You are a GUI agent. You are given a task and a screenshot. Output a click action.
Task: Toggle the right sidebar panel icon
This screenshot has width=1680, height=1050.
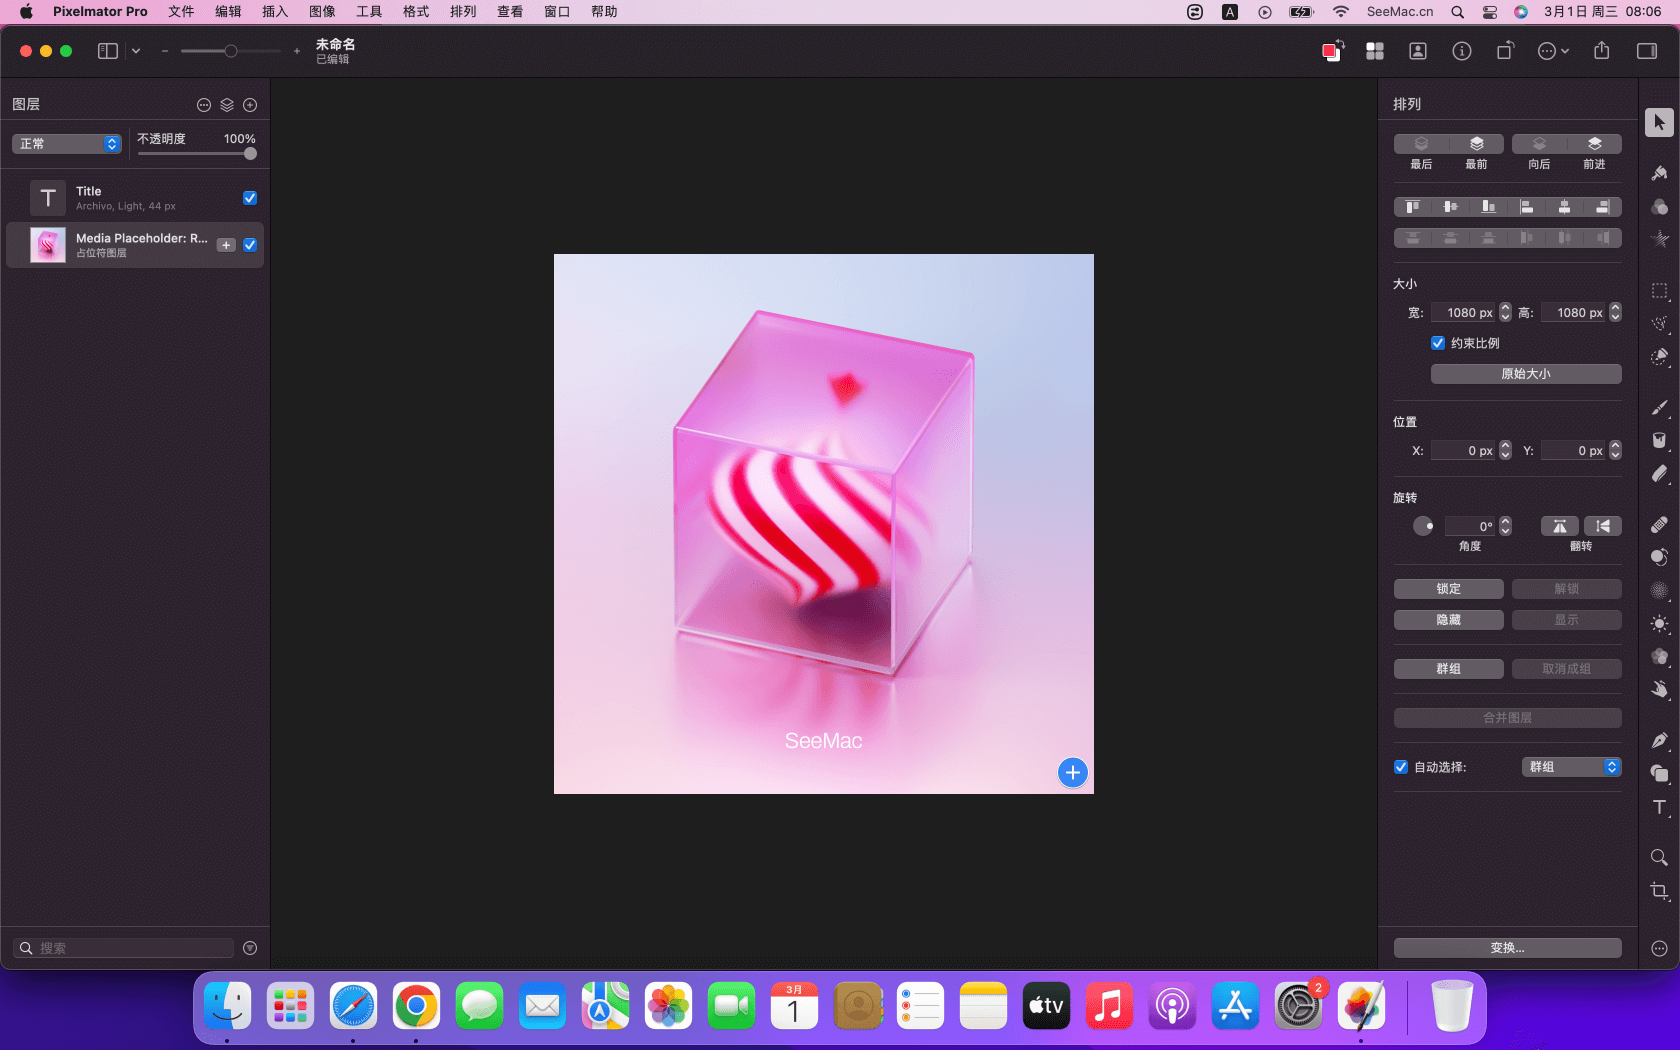click(1647, 51)
